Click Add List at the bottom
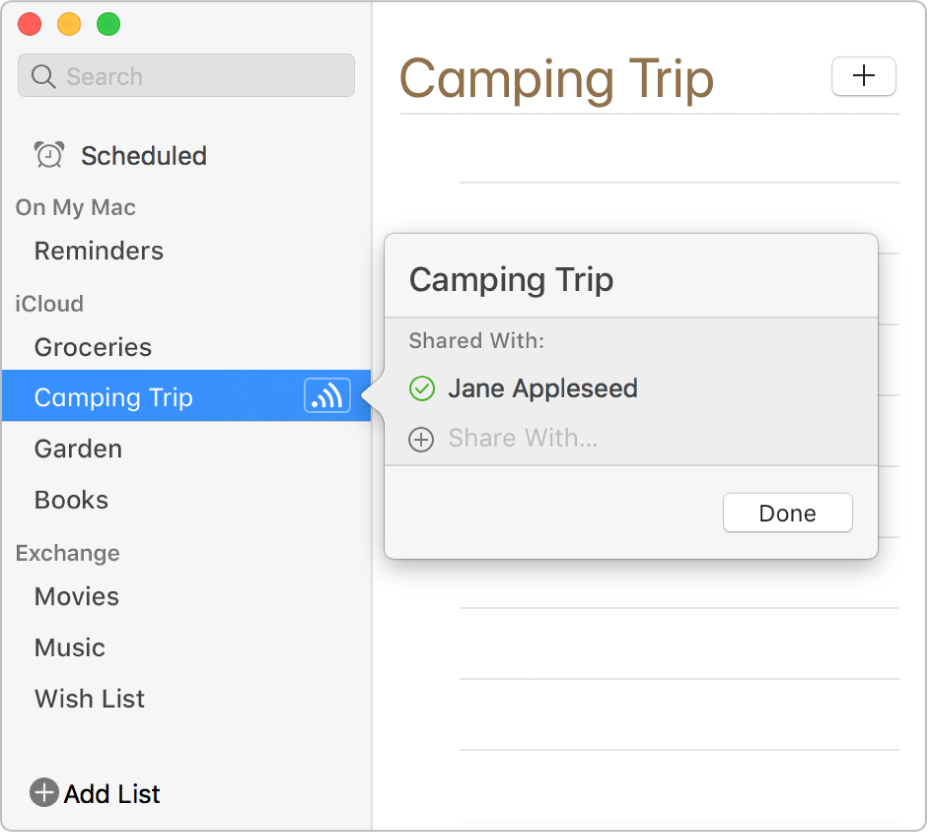Viewport: 931px width, 835px height. 112,793
